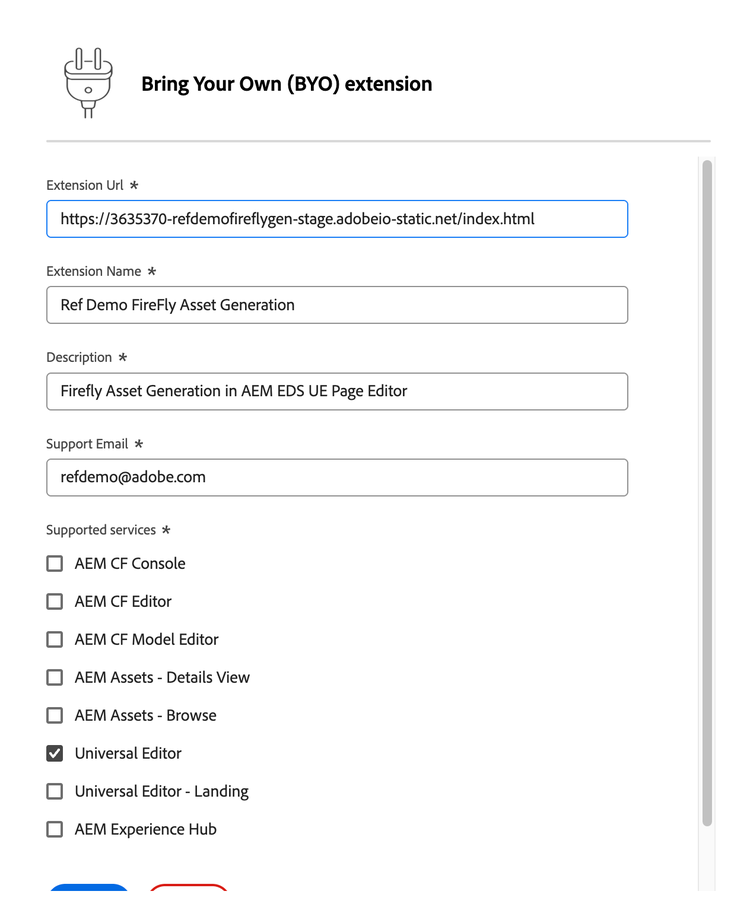This screenshot has width=750, height=923.
Task: Click the Bring Your Own (BYO) extension title
Action: (x=286, y=84)
